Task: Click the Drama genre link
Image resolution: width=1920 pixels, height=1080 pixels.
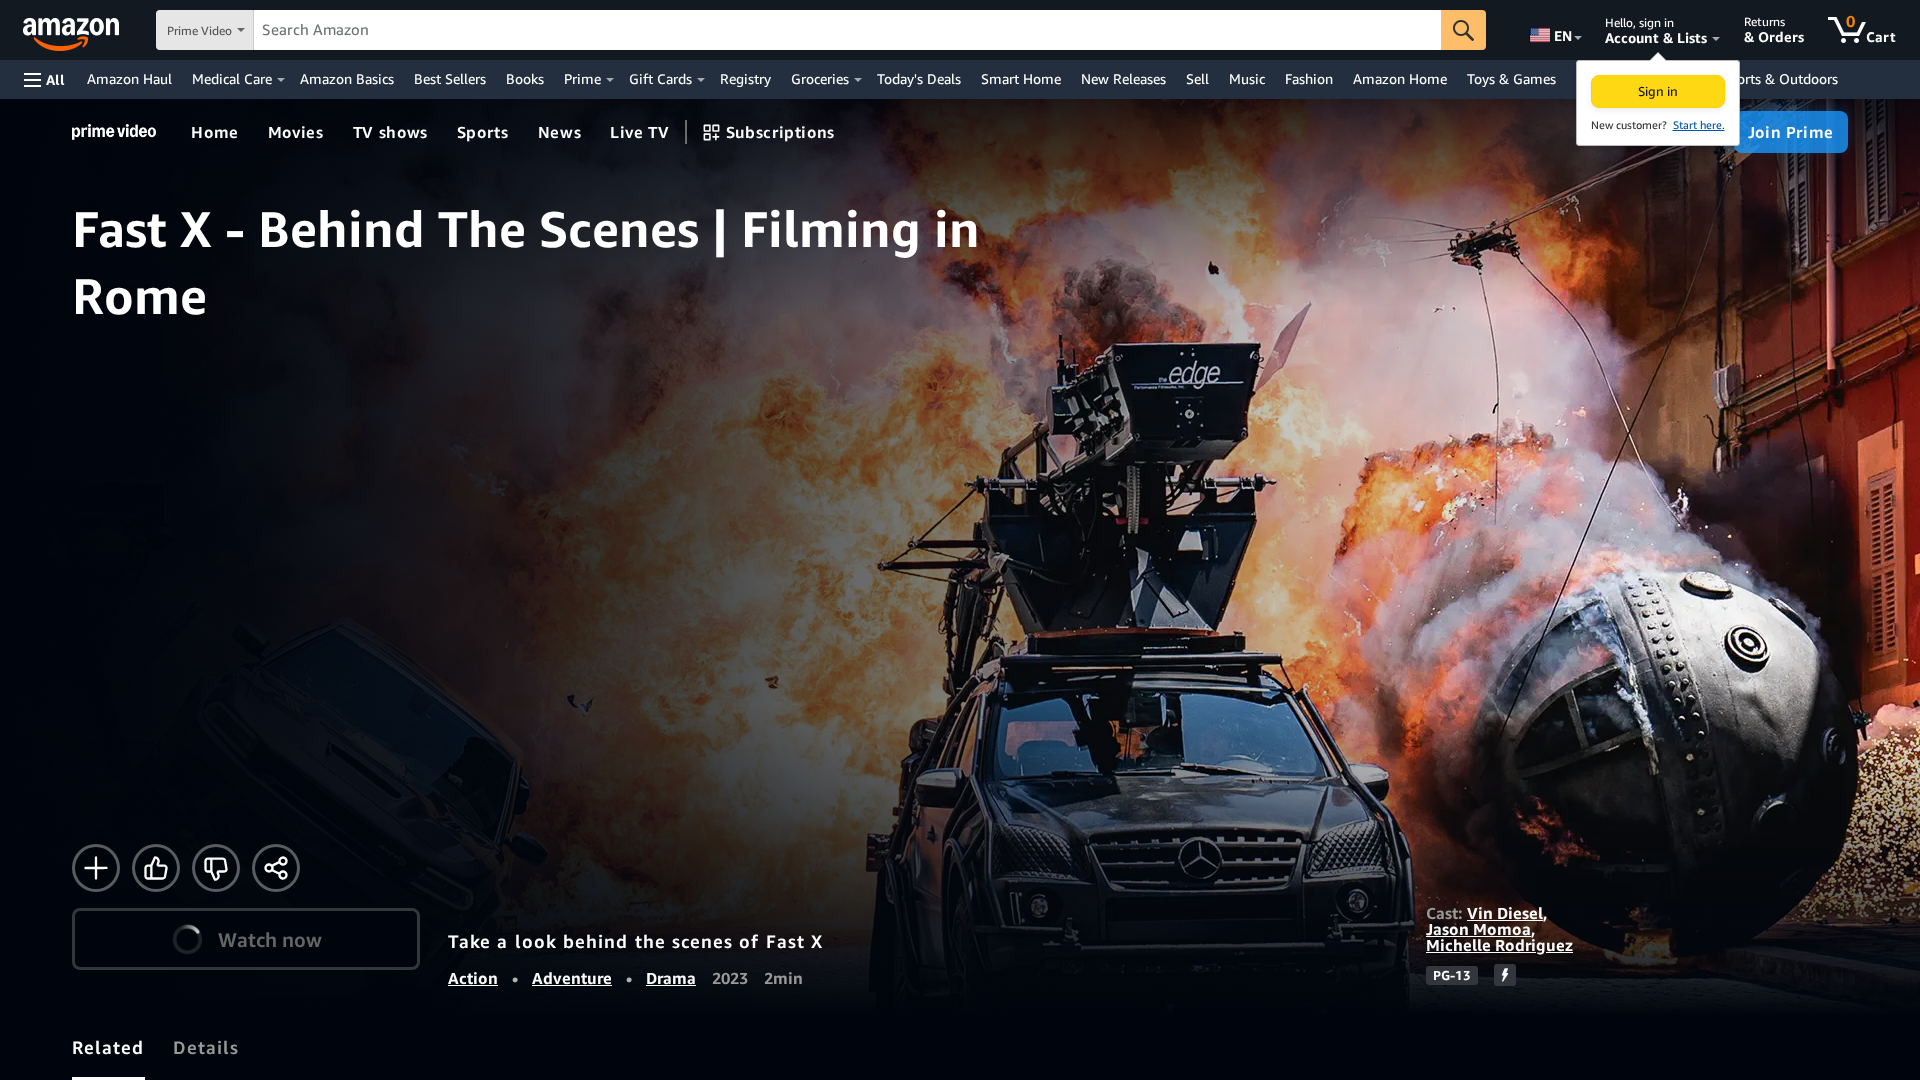Action: [x=670, y=978]
